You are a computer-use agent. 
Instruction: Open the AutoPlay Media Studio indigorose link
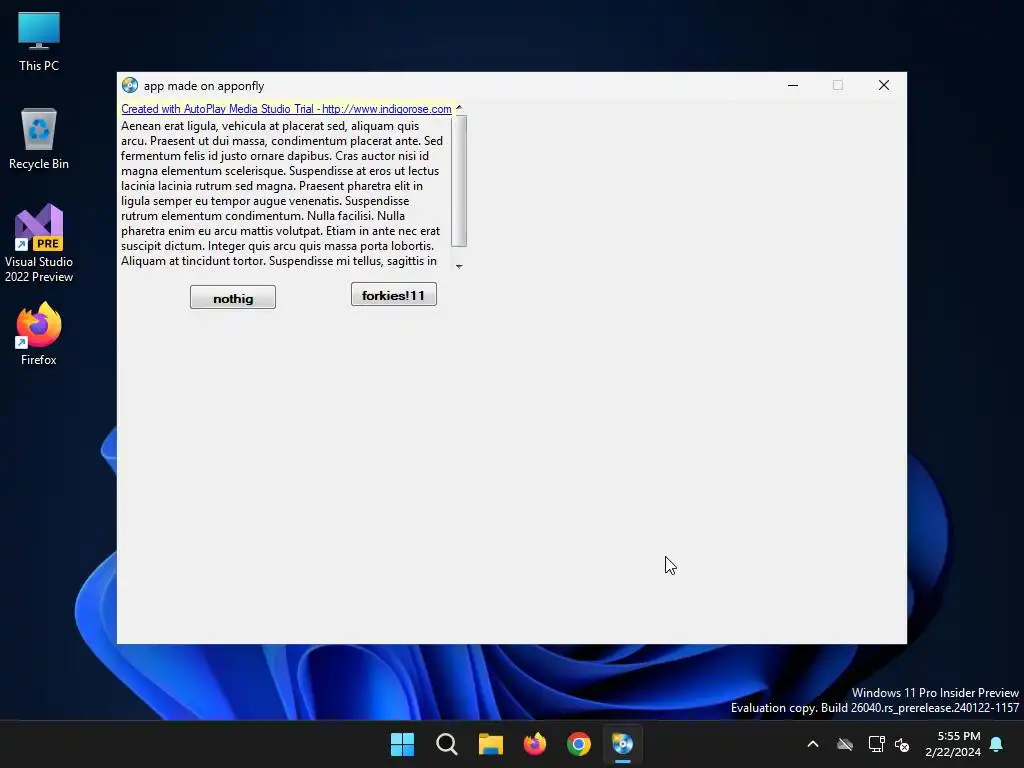coord(286,109)
